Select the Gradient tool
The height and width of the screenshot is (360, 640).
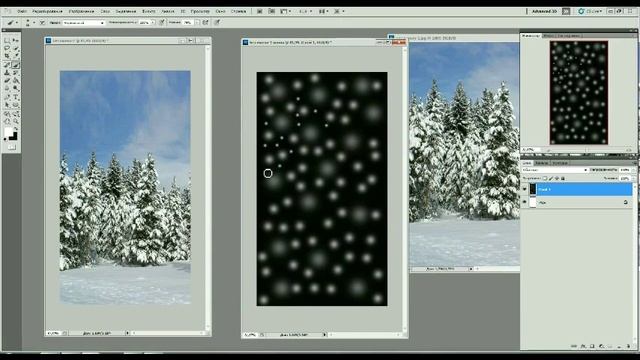[16, 80]
